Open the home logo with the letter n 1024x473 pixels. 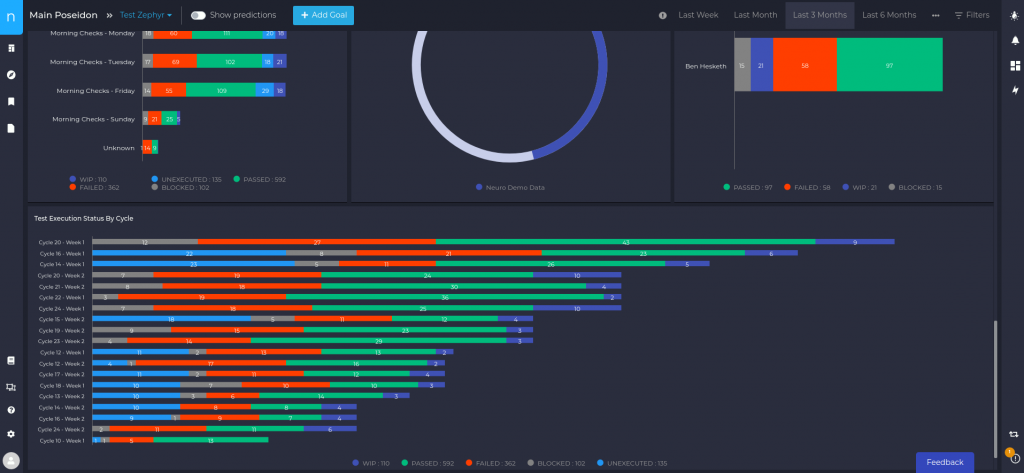point(11,17)
